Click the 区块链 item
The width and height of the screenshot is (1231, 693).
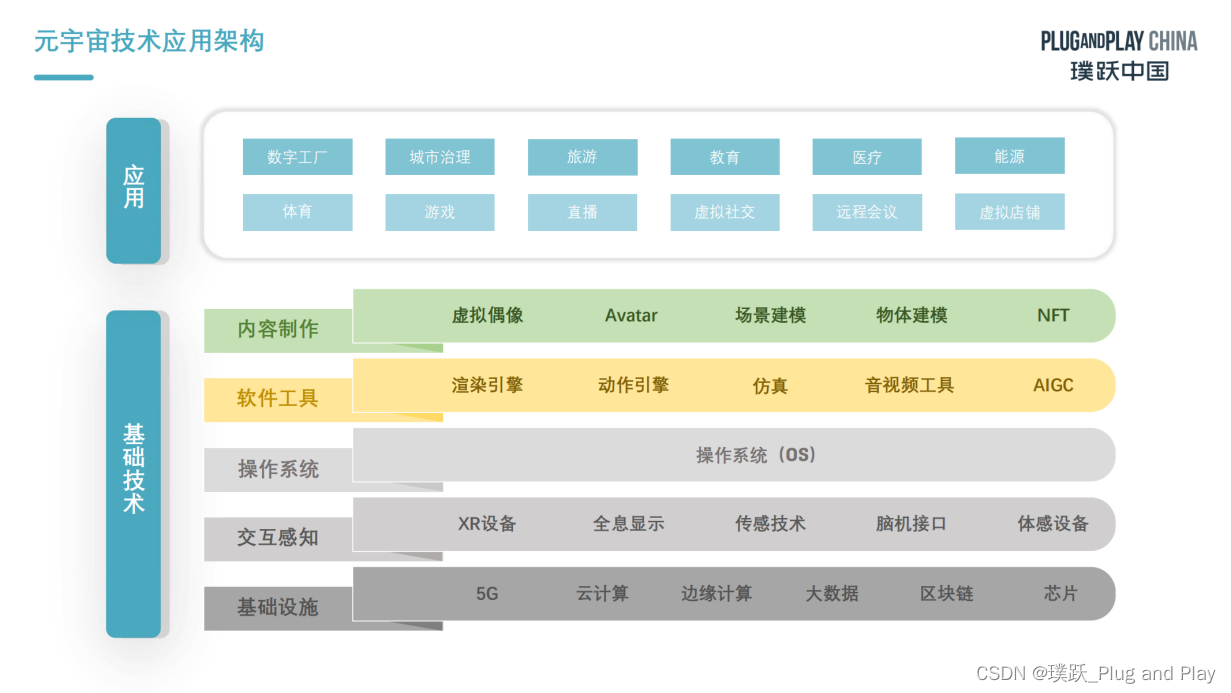click(946, 594)
